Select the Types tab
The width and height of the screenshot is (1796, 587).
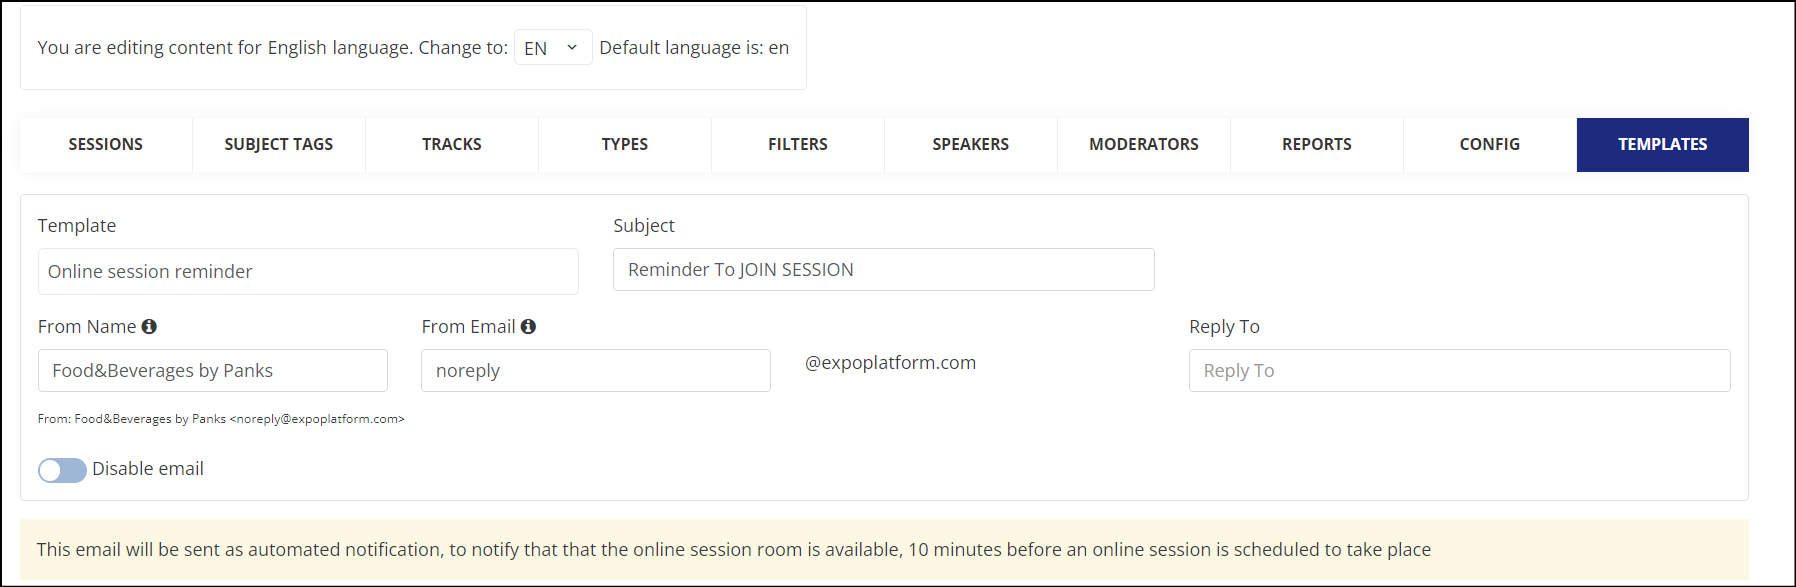[x=625, y=144]
